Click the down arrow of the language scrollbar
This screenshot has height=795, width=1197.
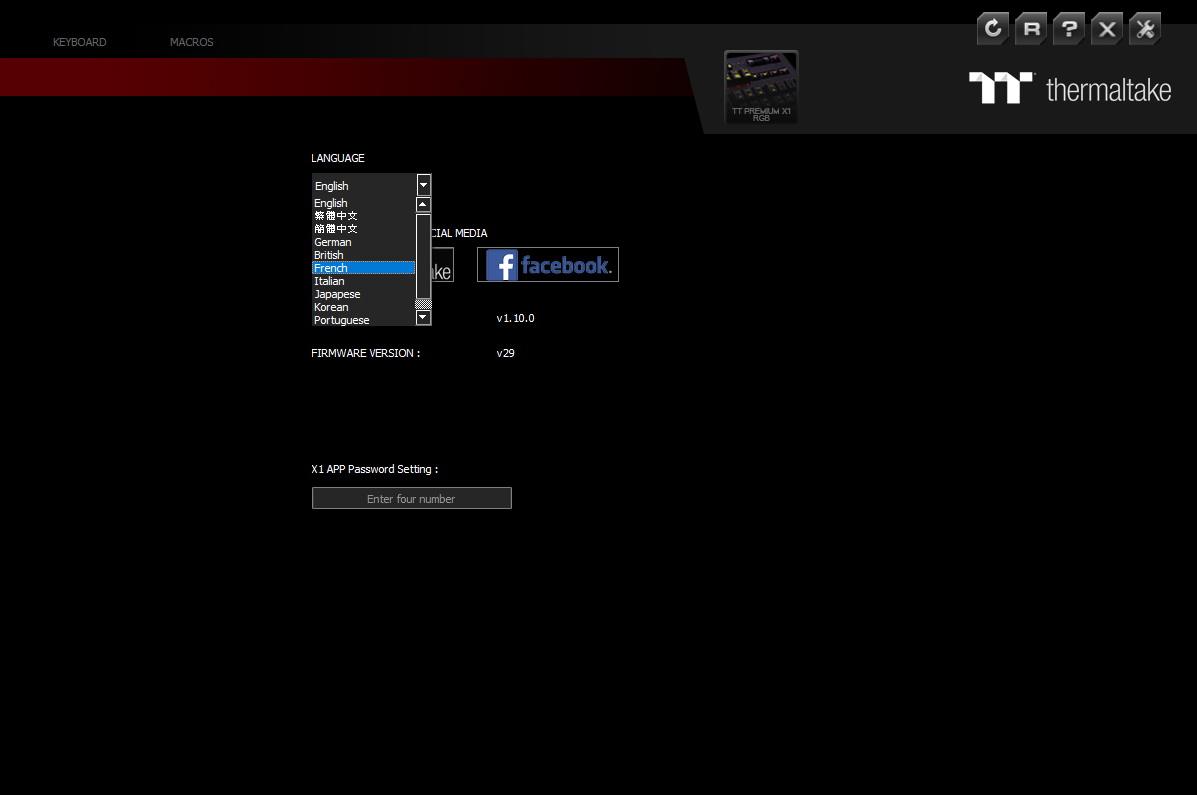tap(422, 318)
